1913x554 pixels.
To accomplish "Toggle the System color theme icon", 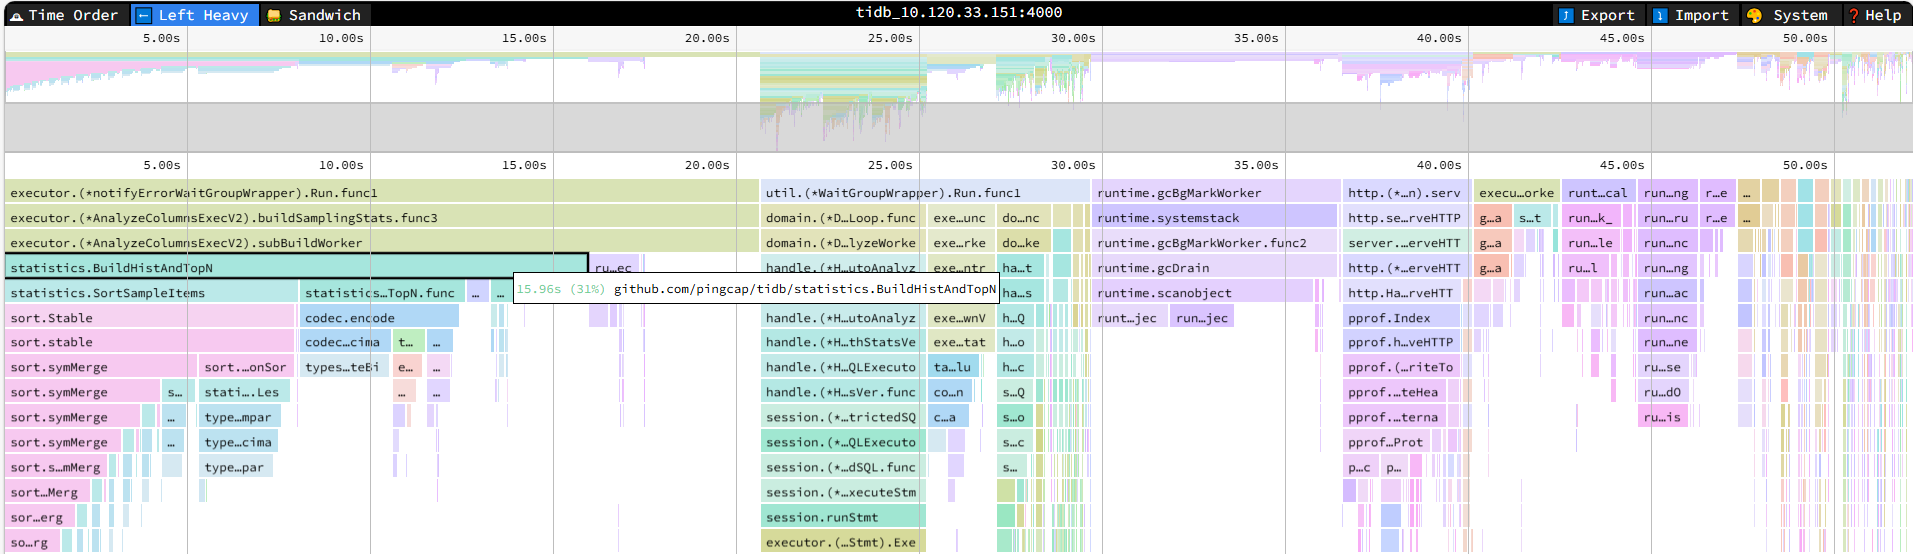I will pyautogui.click(x=1755, y=15).
